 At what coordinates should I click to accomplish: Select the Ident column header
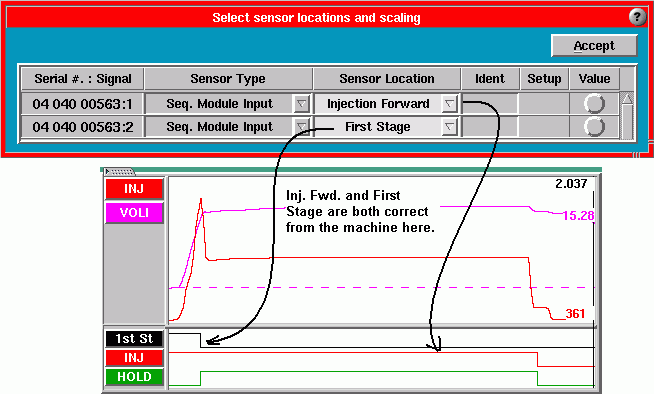pos(490,79)
